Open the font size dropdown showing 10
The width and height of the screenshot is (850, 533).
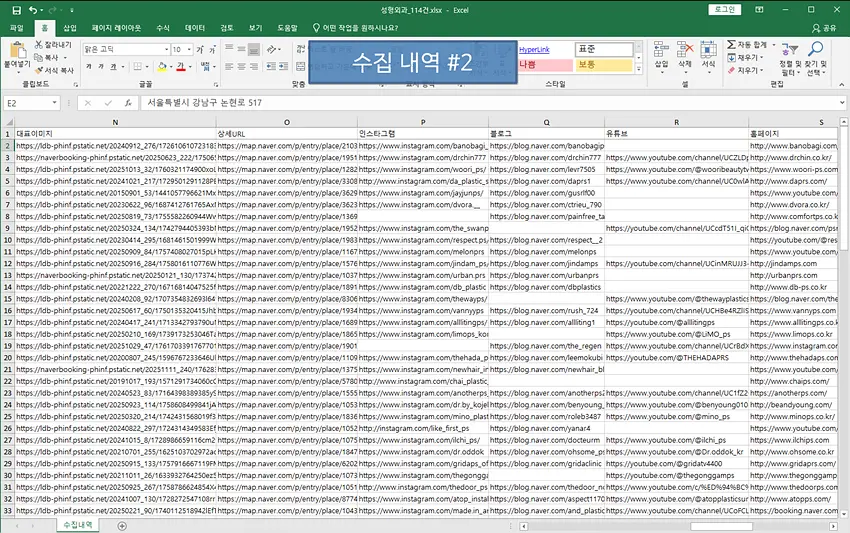189,49
